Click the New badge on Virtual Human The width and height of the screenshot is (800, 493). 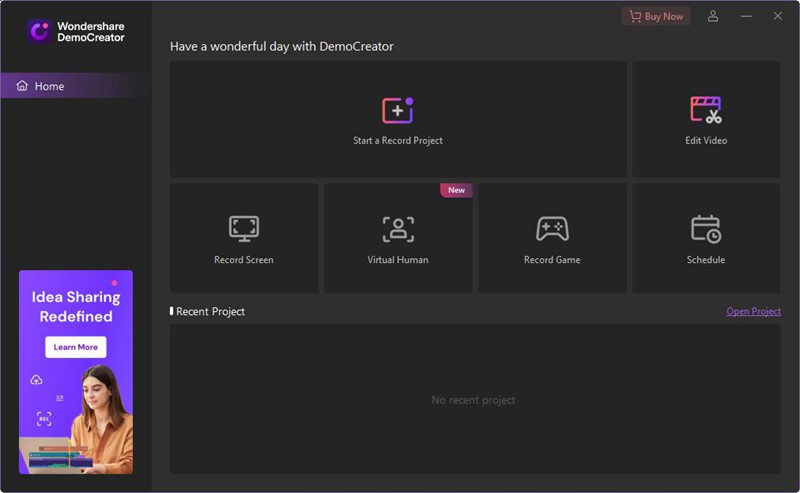click(456, 190)
